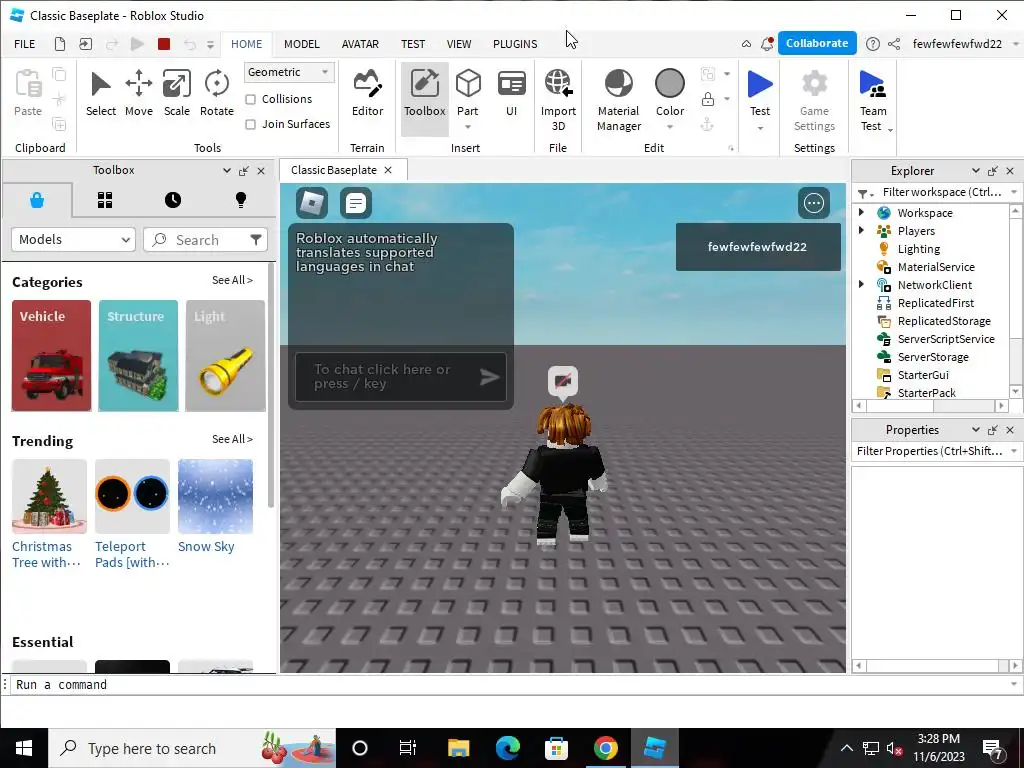
Task: Open the FILE menu
Action: pos(25,44)
